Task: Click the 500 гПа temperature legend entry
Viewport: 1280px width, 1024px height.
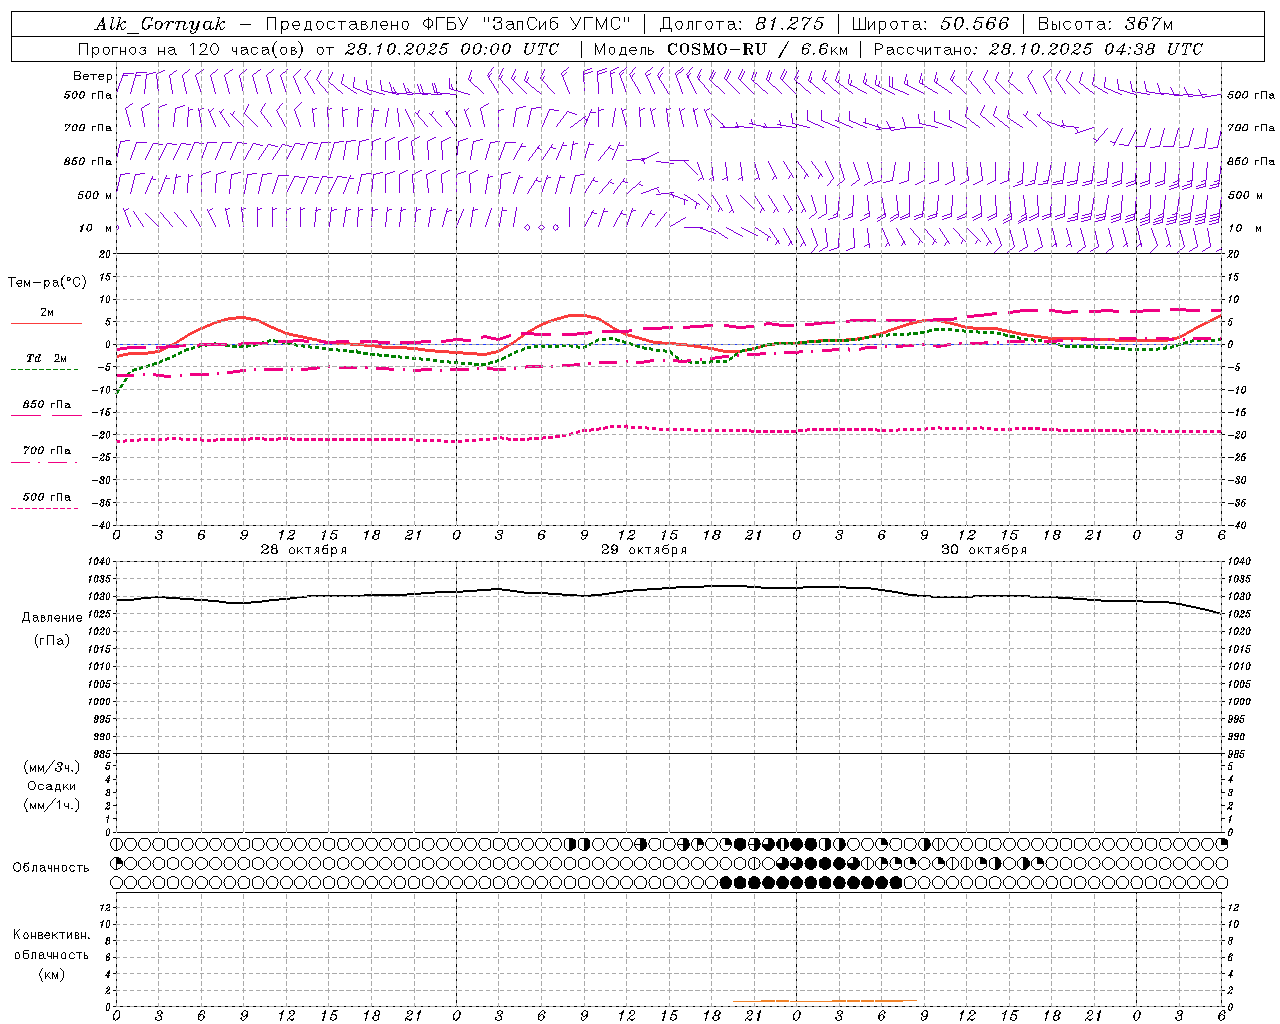Action: tap(47, 496)
